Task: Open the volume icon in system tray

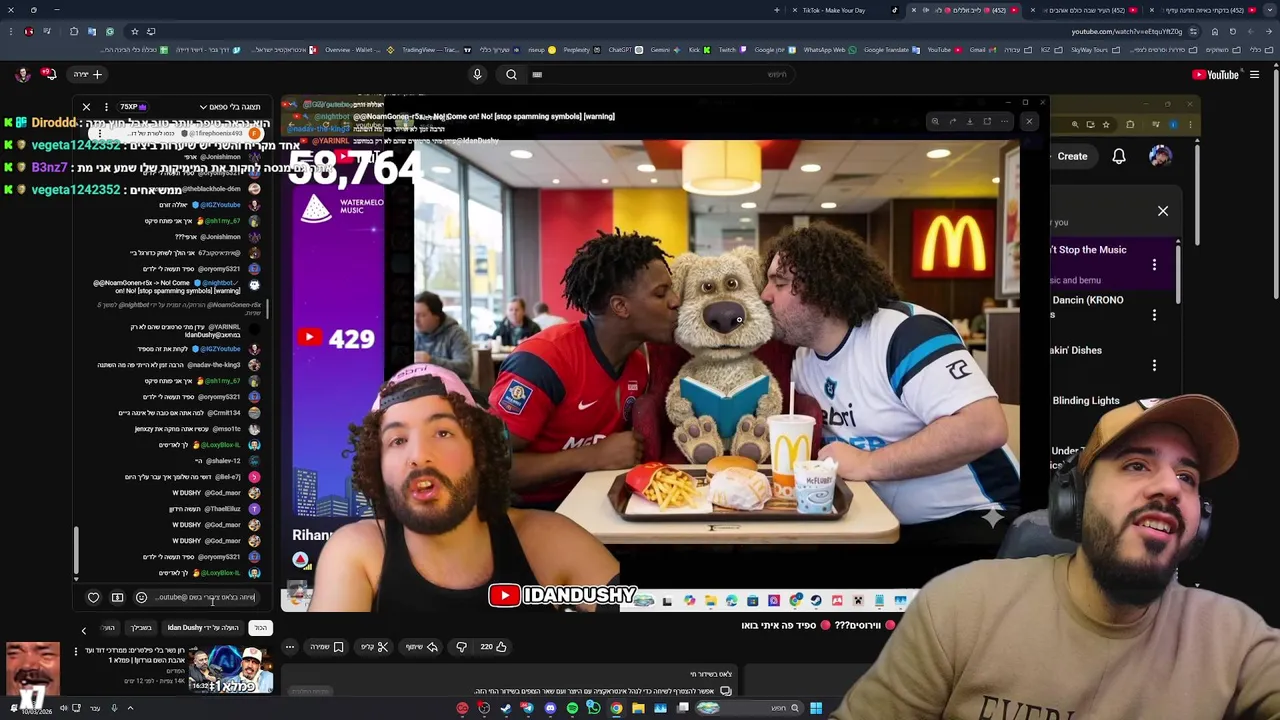Action: (62, 708)
